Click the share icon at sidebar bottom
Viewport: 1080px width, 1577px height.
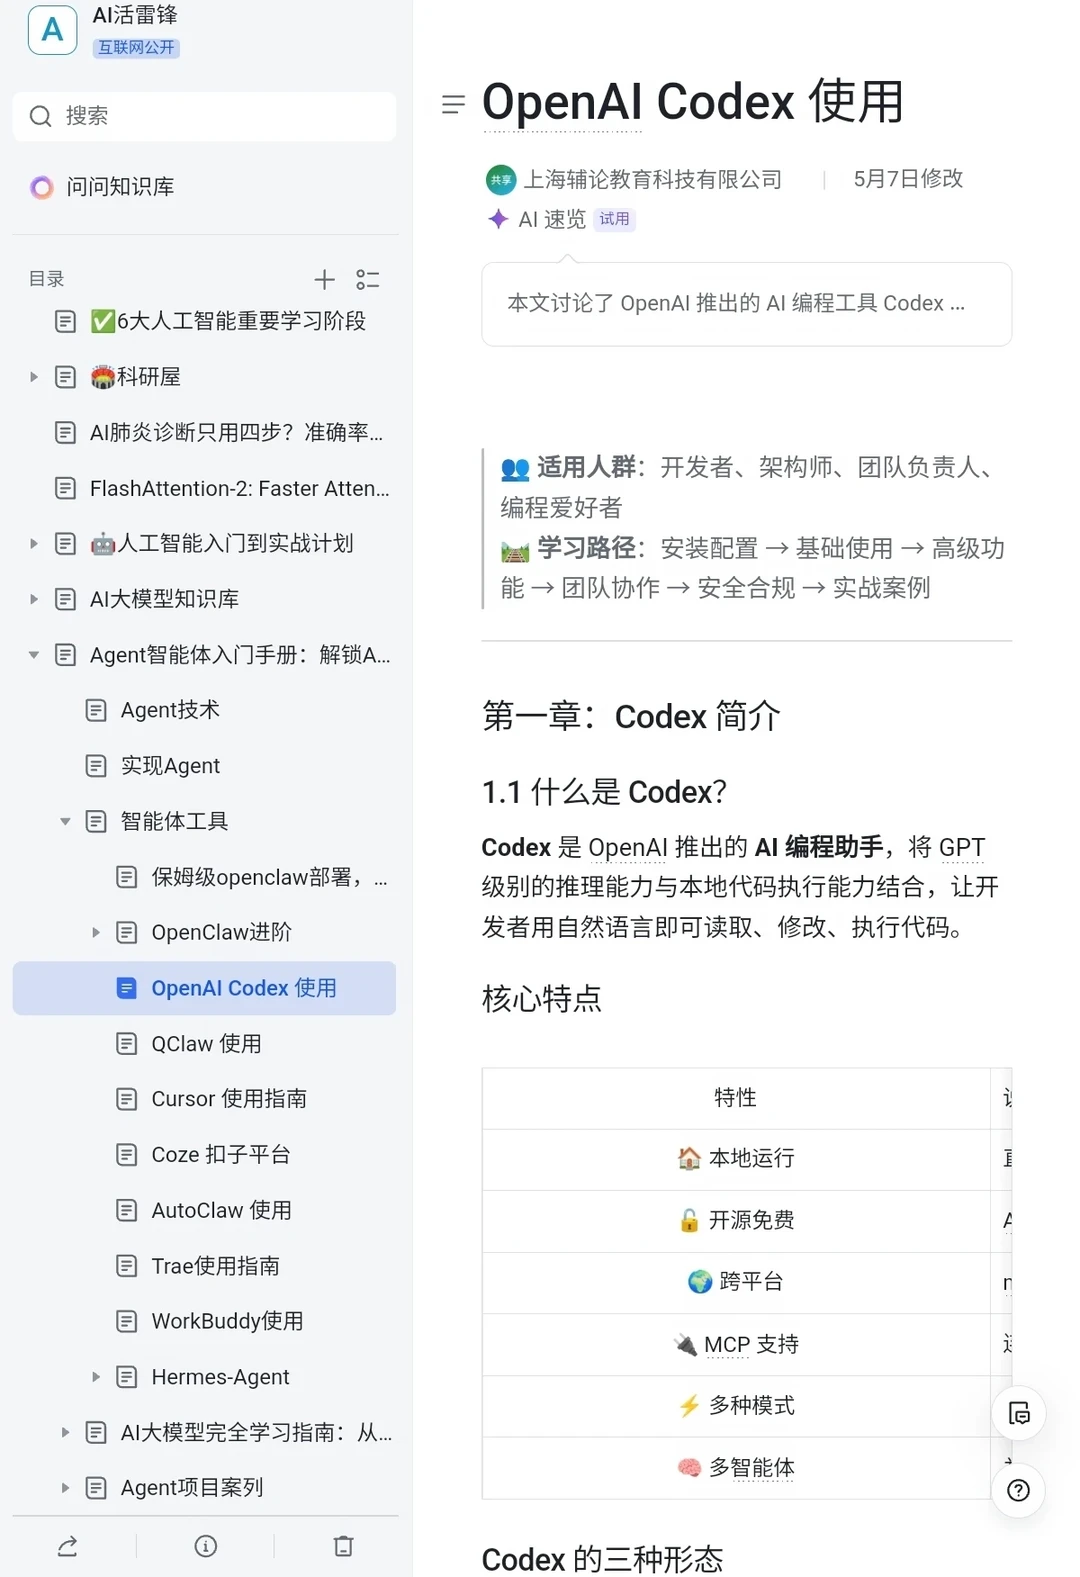(68, 1546)
